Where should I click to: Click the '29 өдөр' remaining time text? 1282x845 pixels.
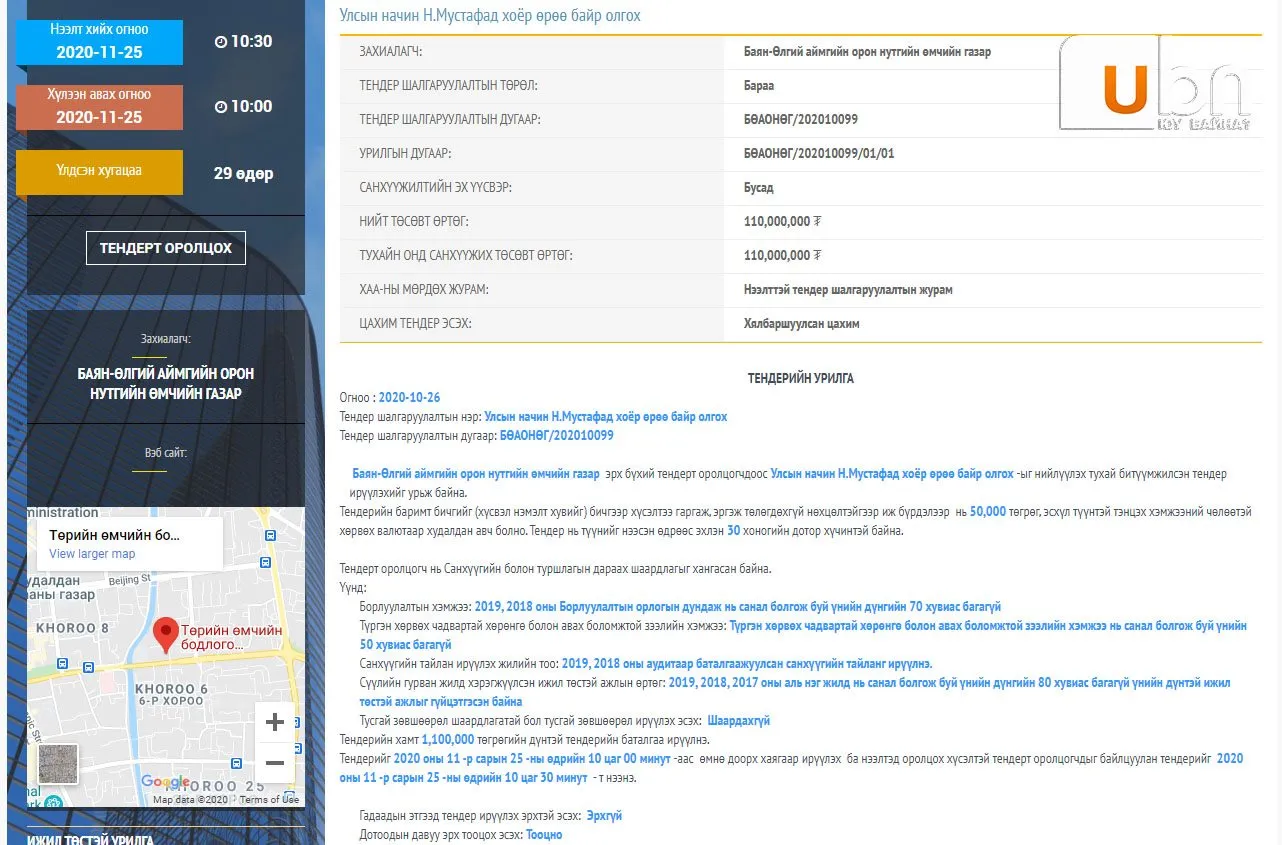click(x=244, y=173)
